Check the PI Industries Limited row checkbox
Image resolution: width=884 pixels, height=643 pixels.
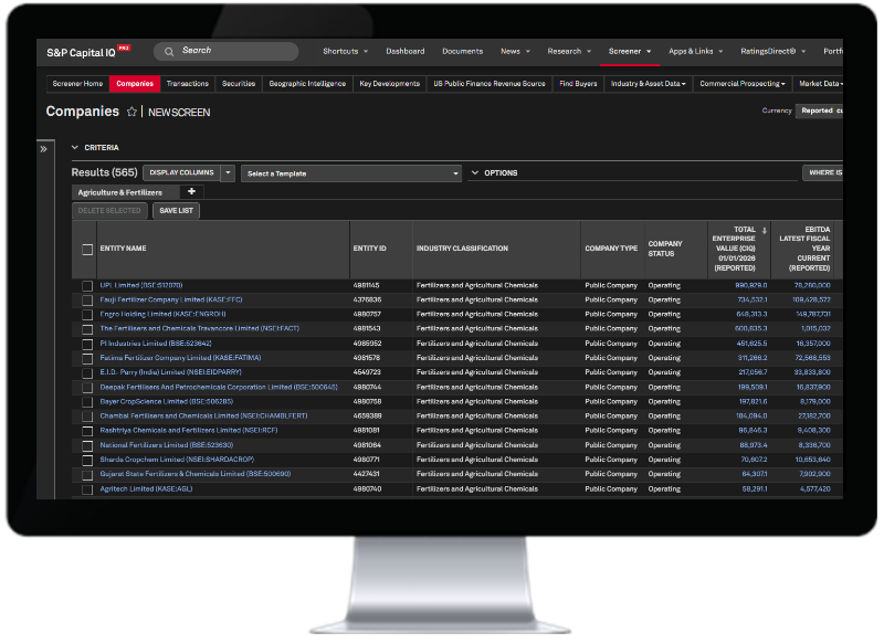[x=87, y=344]
